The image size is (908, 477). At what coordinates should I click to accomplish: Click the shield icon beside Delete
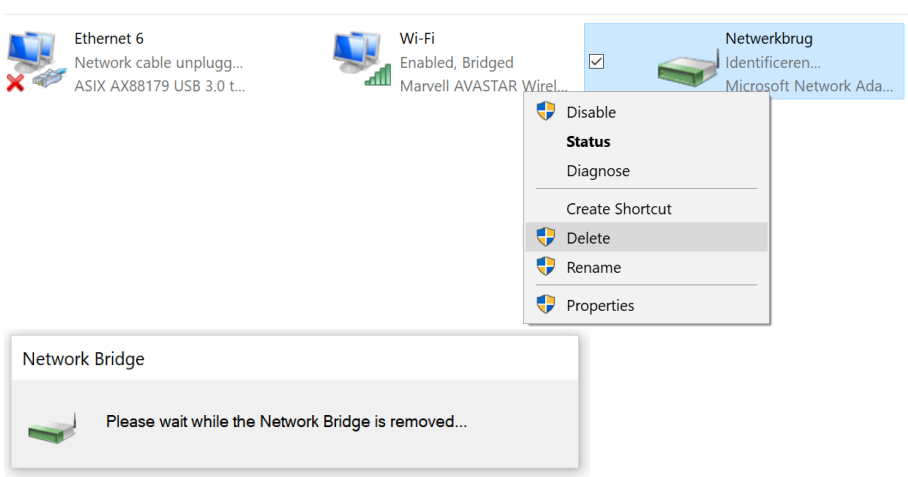coord(545,238)
